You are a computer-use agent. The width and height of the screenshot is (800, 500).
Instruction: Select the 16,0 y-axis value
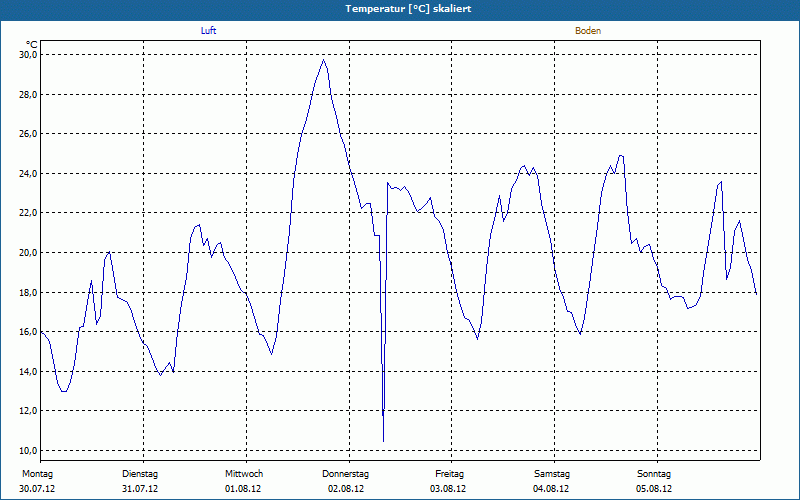[29, 332]
